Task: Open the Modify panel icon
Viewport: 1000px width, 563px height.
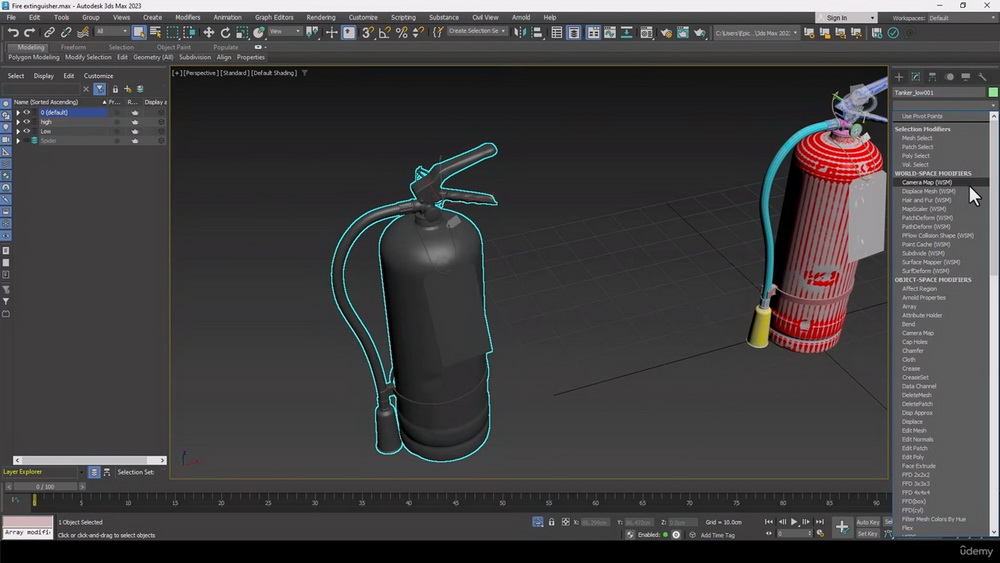Action: [x=916, y=77]
